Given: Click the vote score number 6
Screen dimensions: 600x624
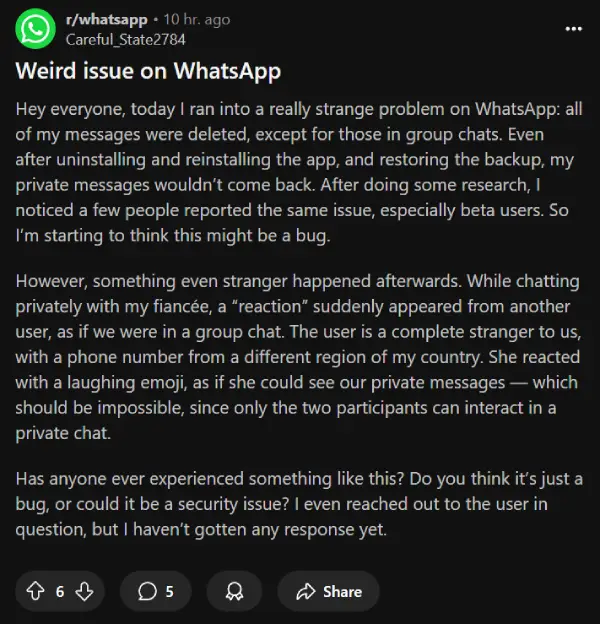Looking at the screenshot, I should pos(60,592).
